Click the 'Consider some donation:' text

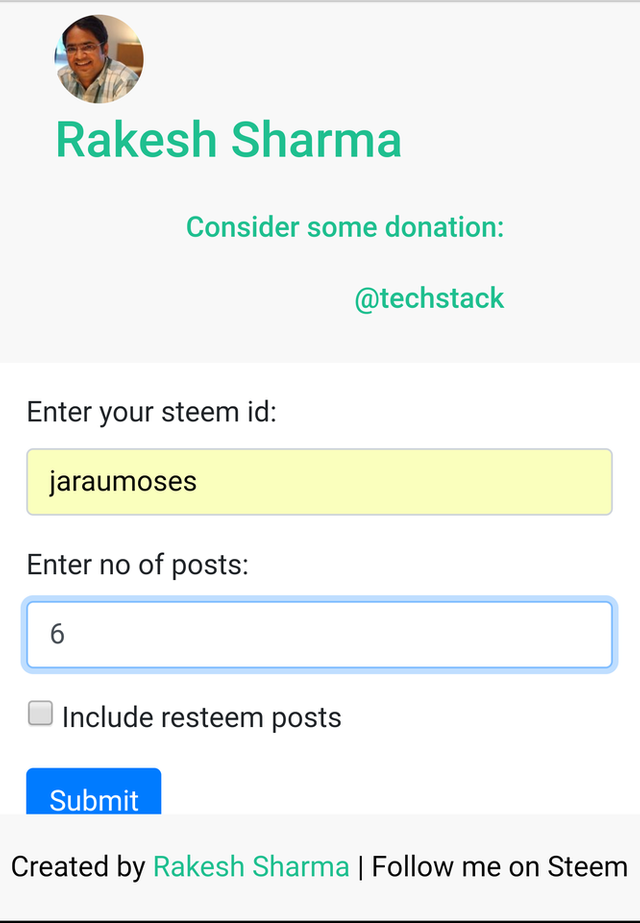coord(344,227)
